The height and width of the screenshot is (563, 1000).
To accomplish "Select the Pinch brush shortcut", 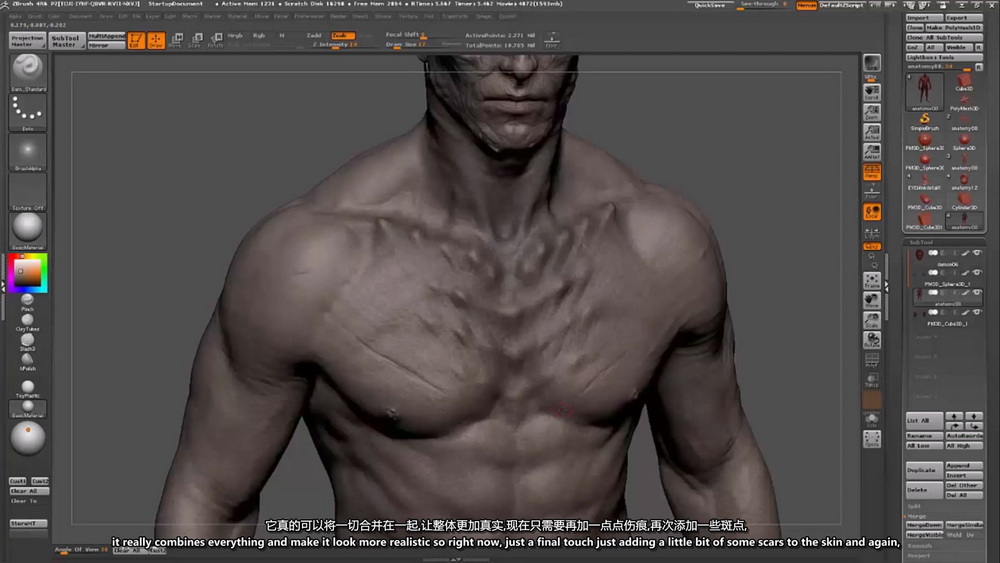I will tap(27, 302).
